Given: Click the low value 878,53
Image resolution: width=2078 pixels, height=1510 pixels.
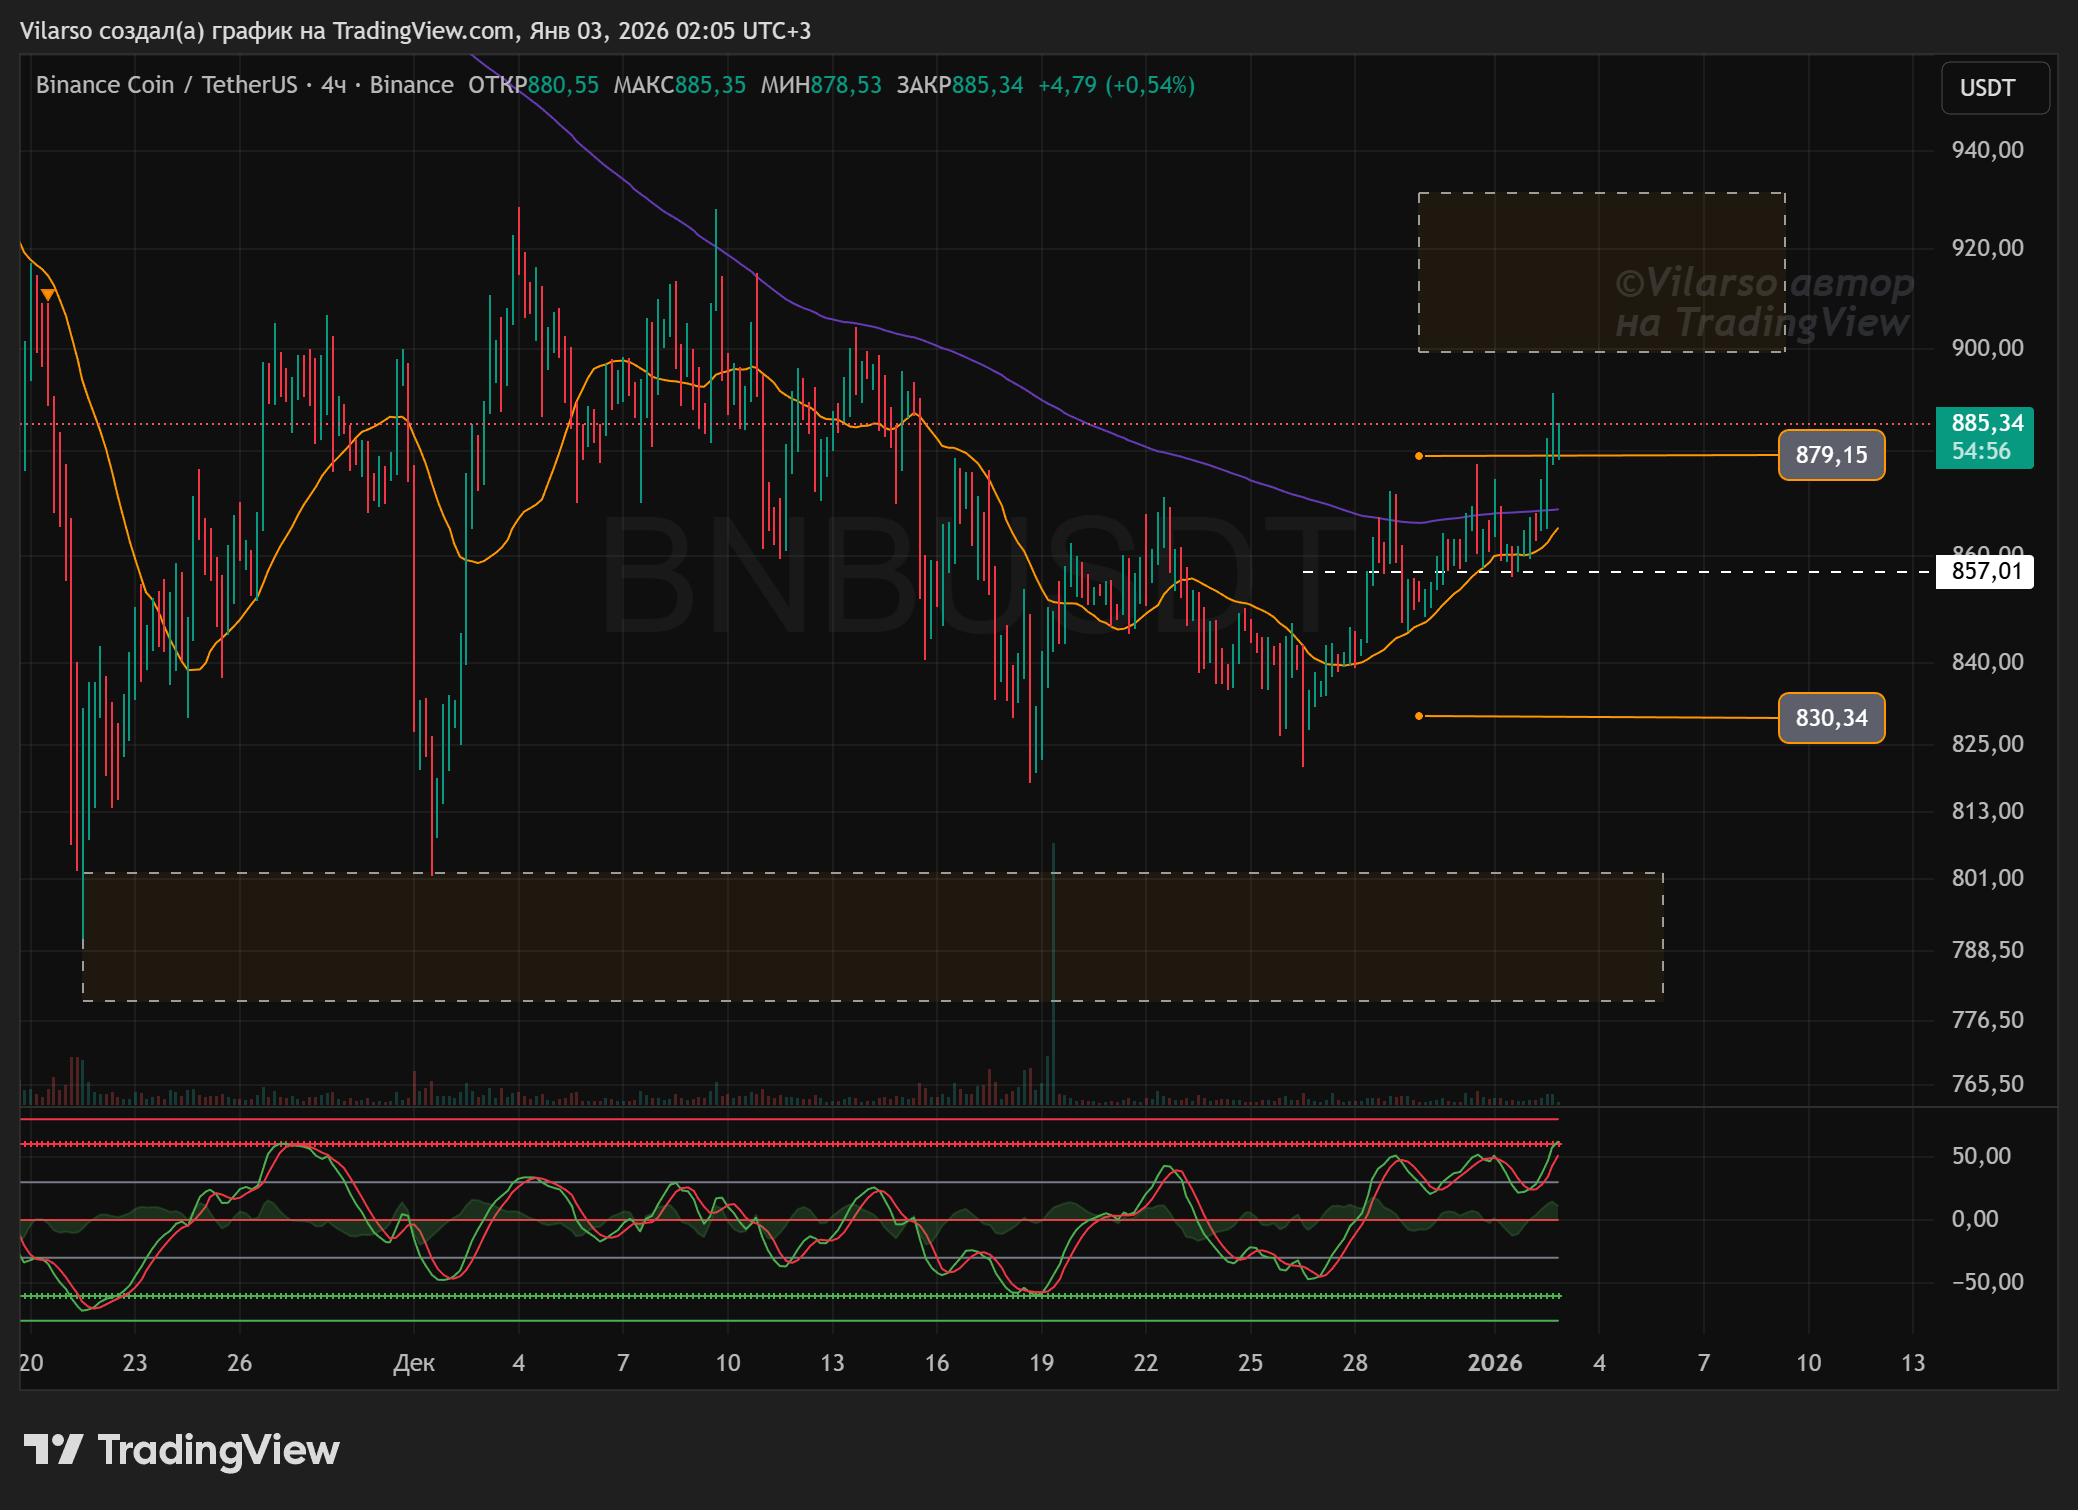Looking at the screenshot, I should (x=846, y=85).
